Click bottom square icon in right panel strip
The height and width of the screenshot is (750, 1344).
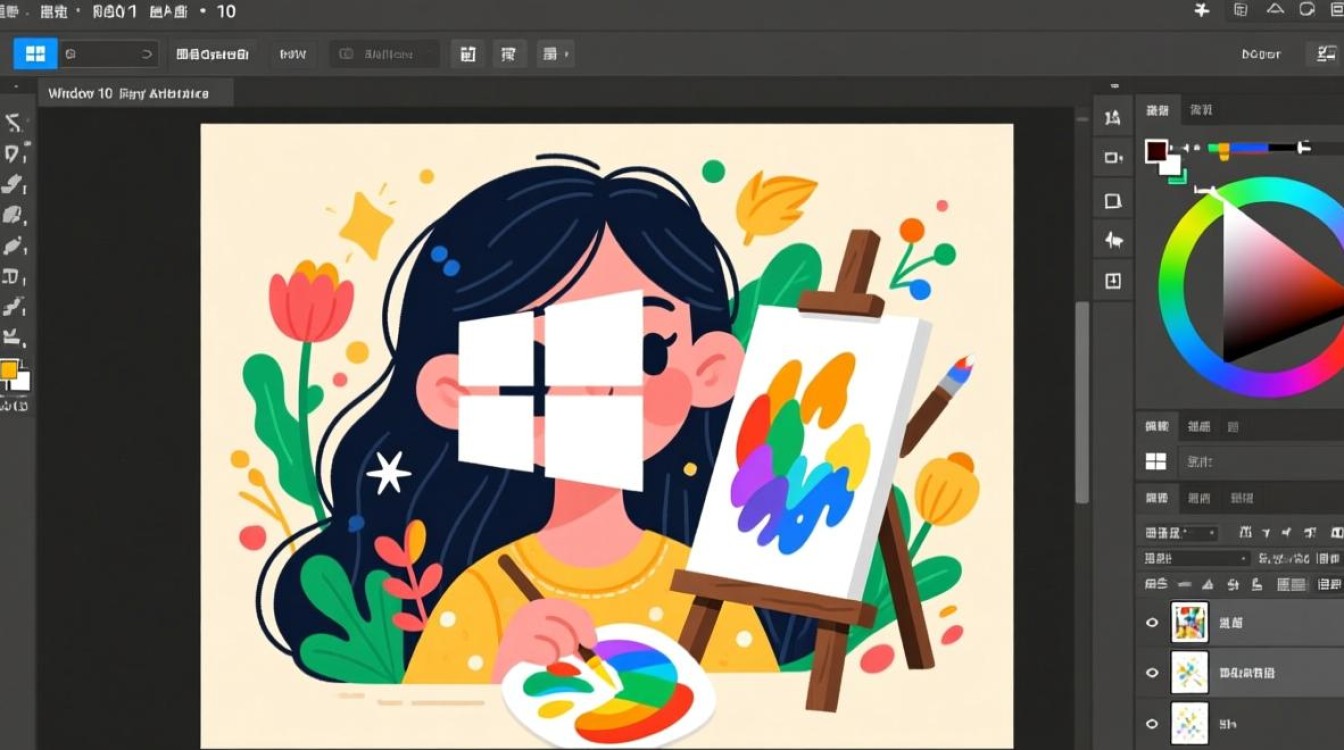(1113, 281)
